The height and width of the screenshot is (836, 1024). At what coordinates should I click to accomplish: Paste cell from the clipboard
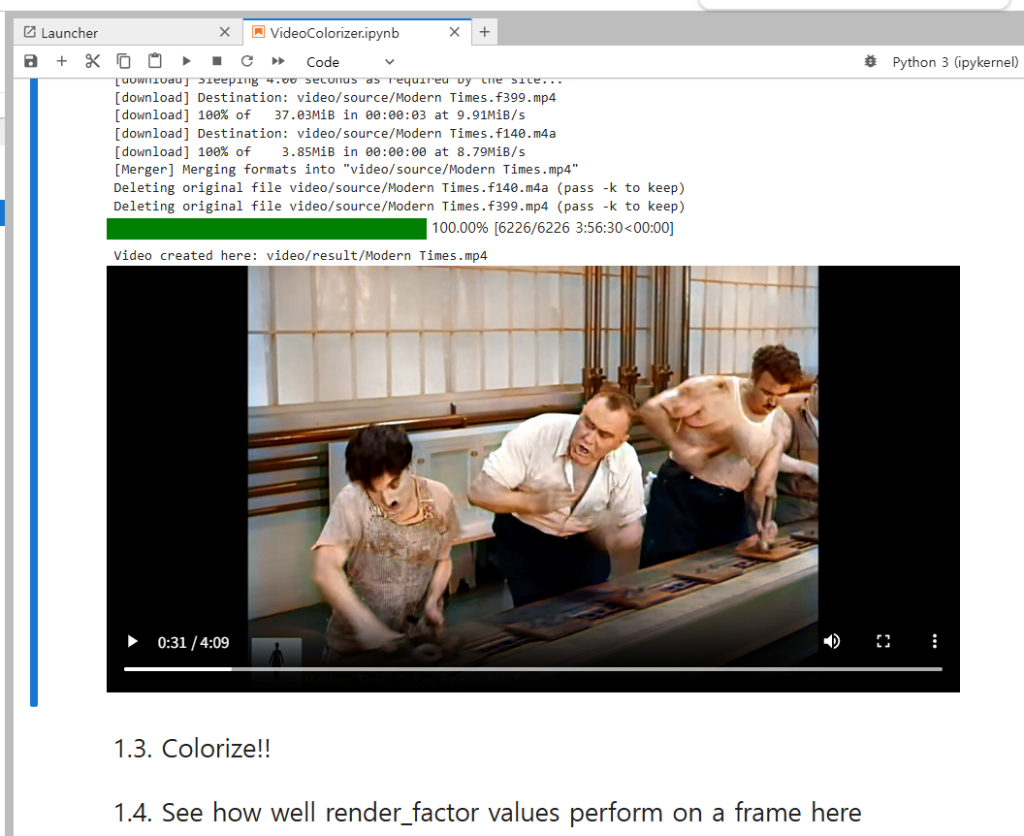point(155,61)
